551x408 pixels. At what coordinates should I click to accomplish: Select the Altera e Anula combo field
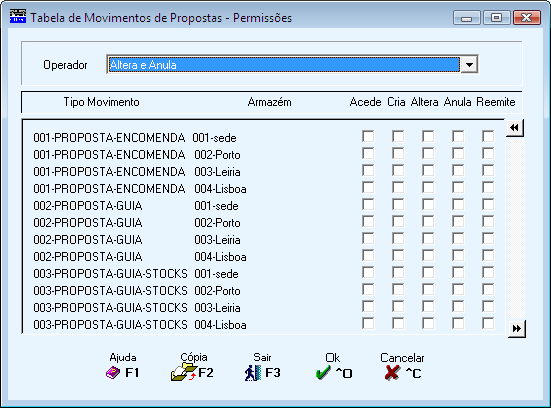click(284, 65)
